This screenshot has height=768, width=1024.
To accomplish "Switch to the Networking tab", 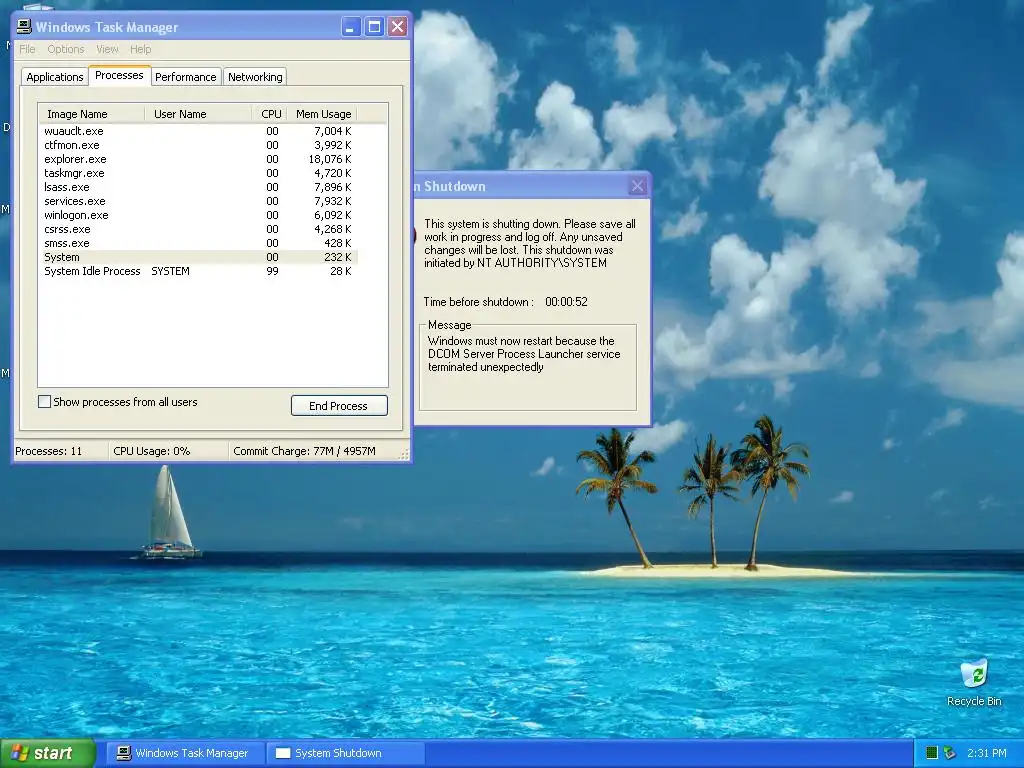I will click(x=255, y=76).
